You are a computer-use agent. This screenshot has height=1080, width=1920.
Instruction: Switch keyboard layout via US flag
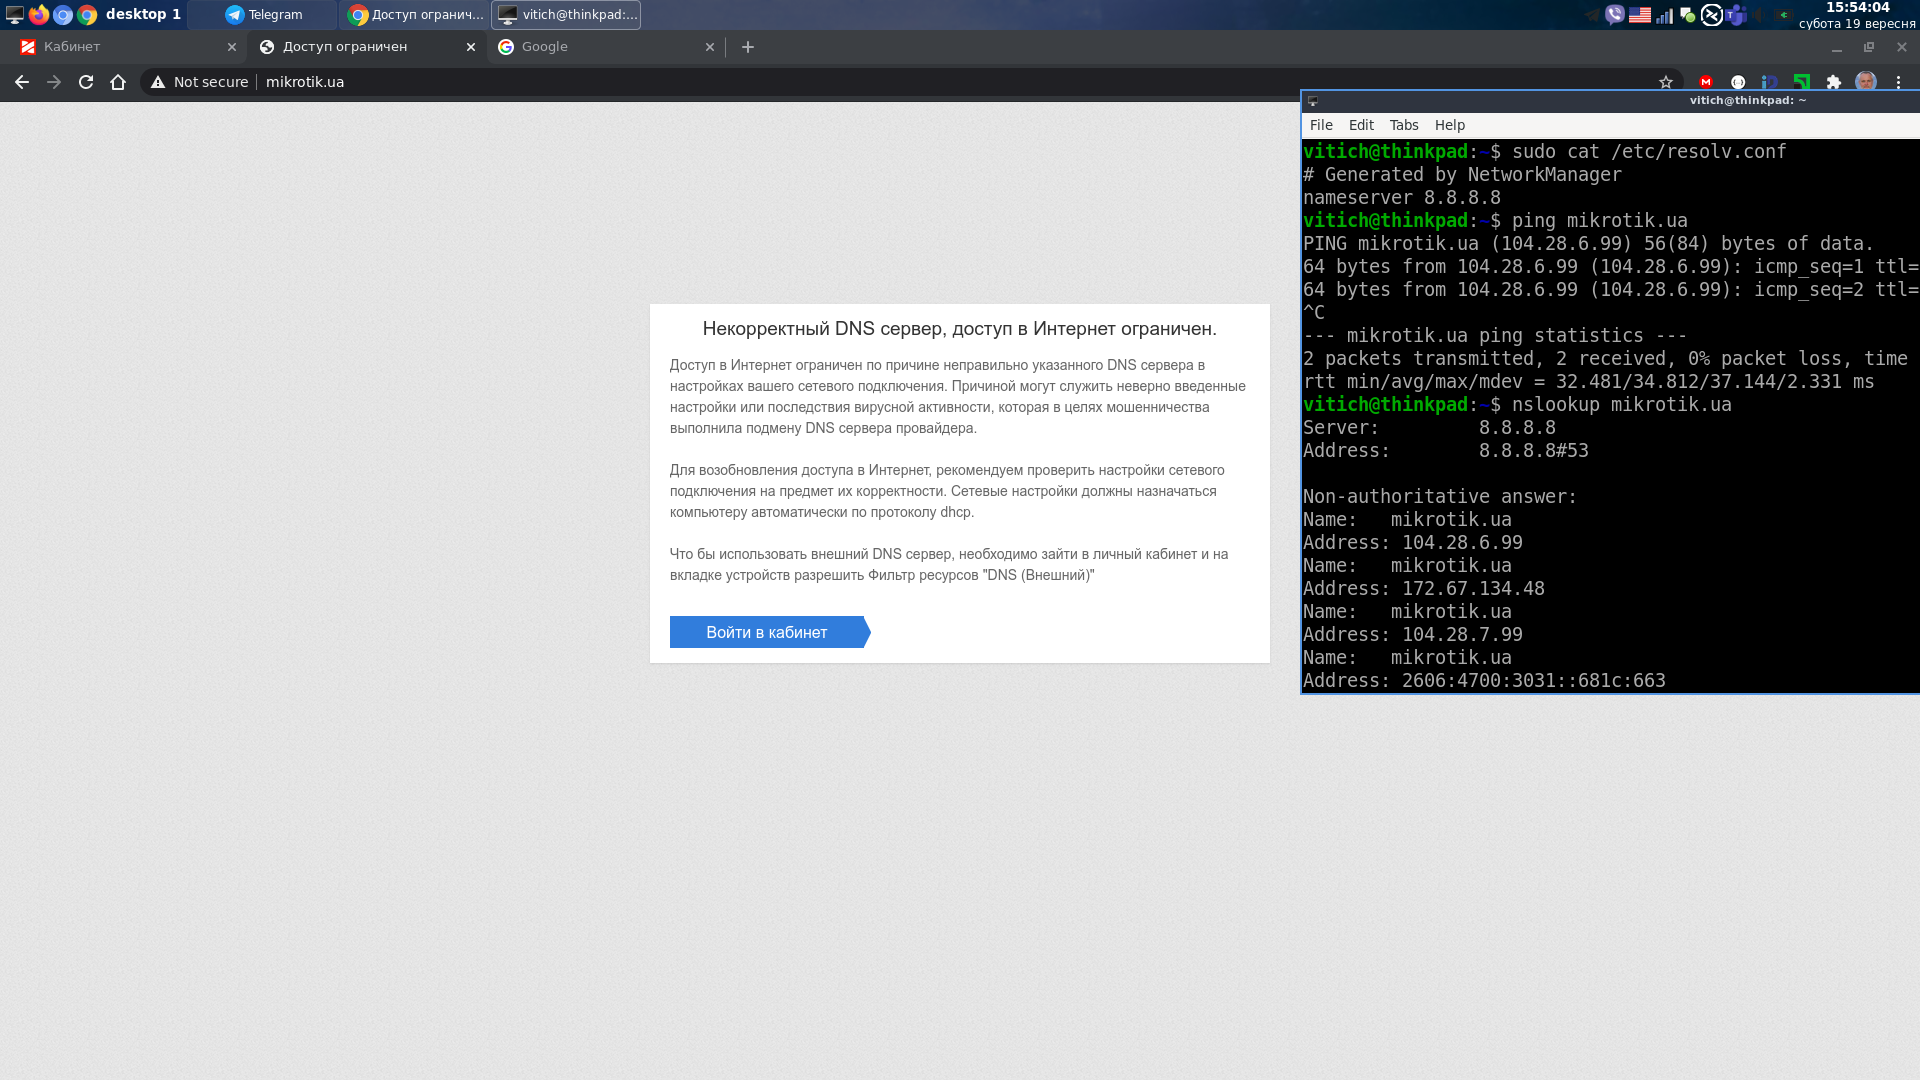1640,15
